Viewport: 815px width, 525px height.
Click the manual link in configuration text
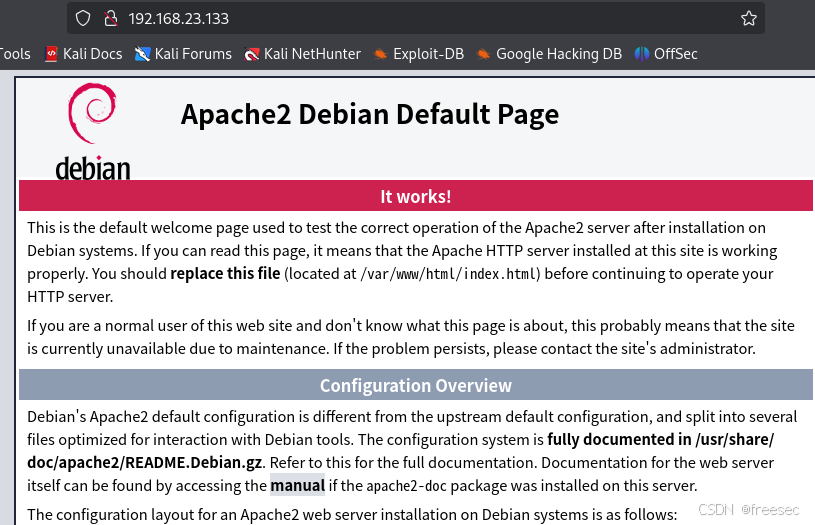click(x=297, y=485)
